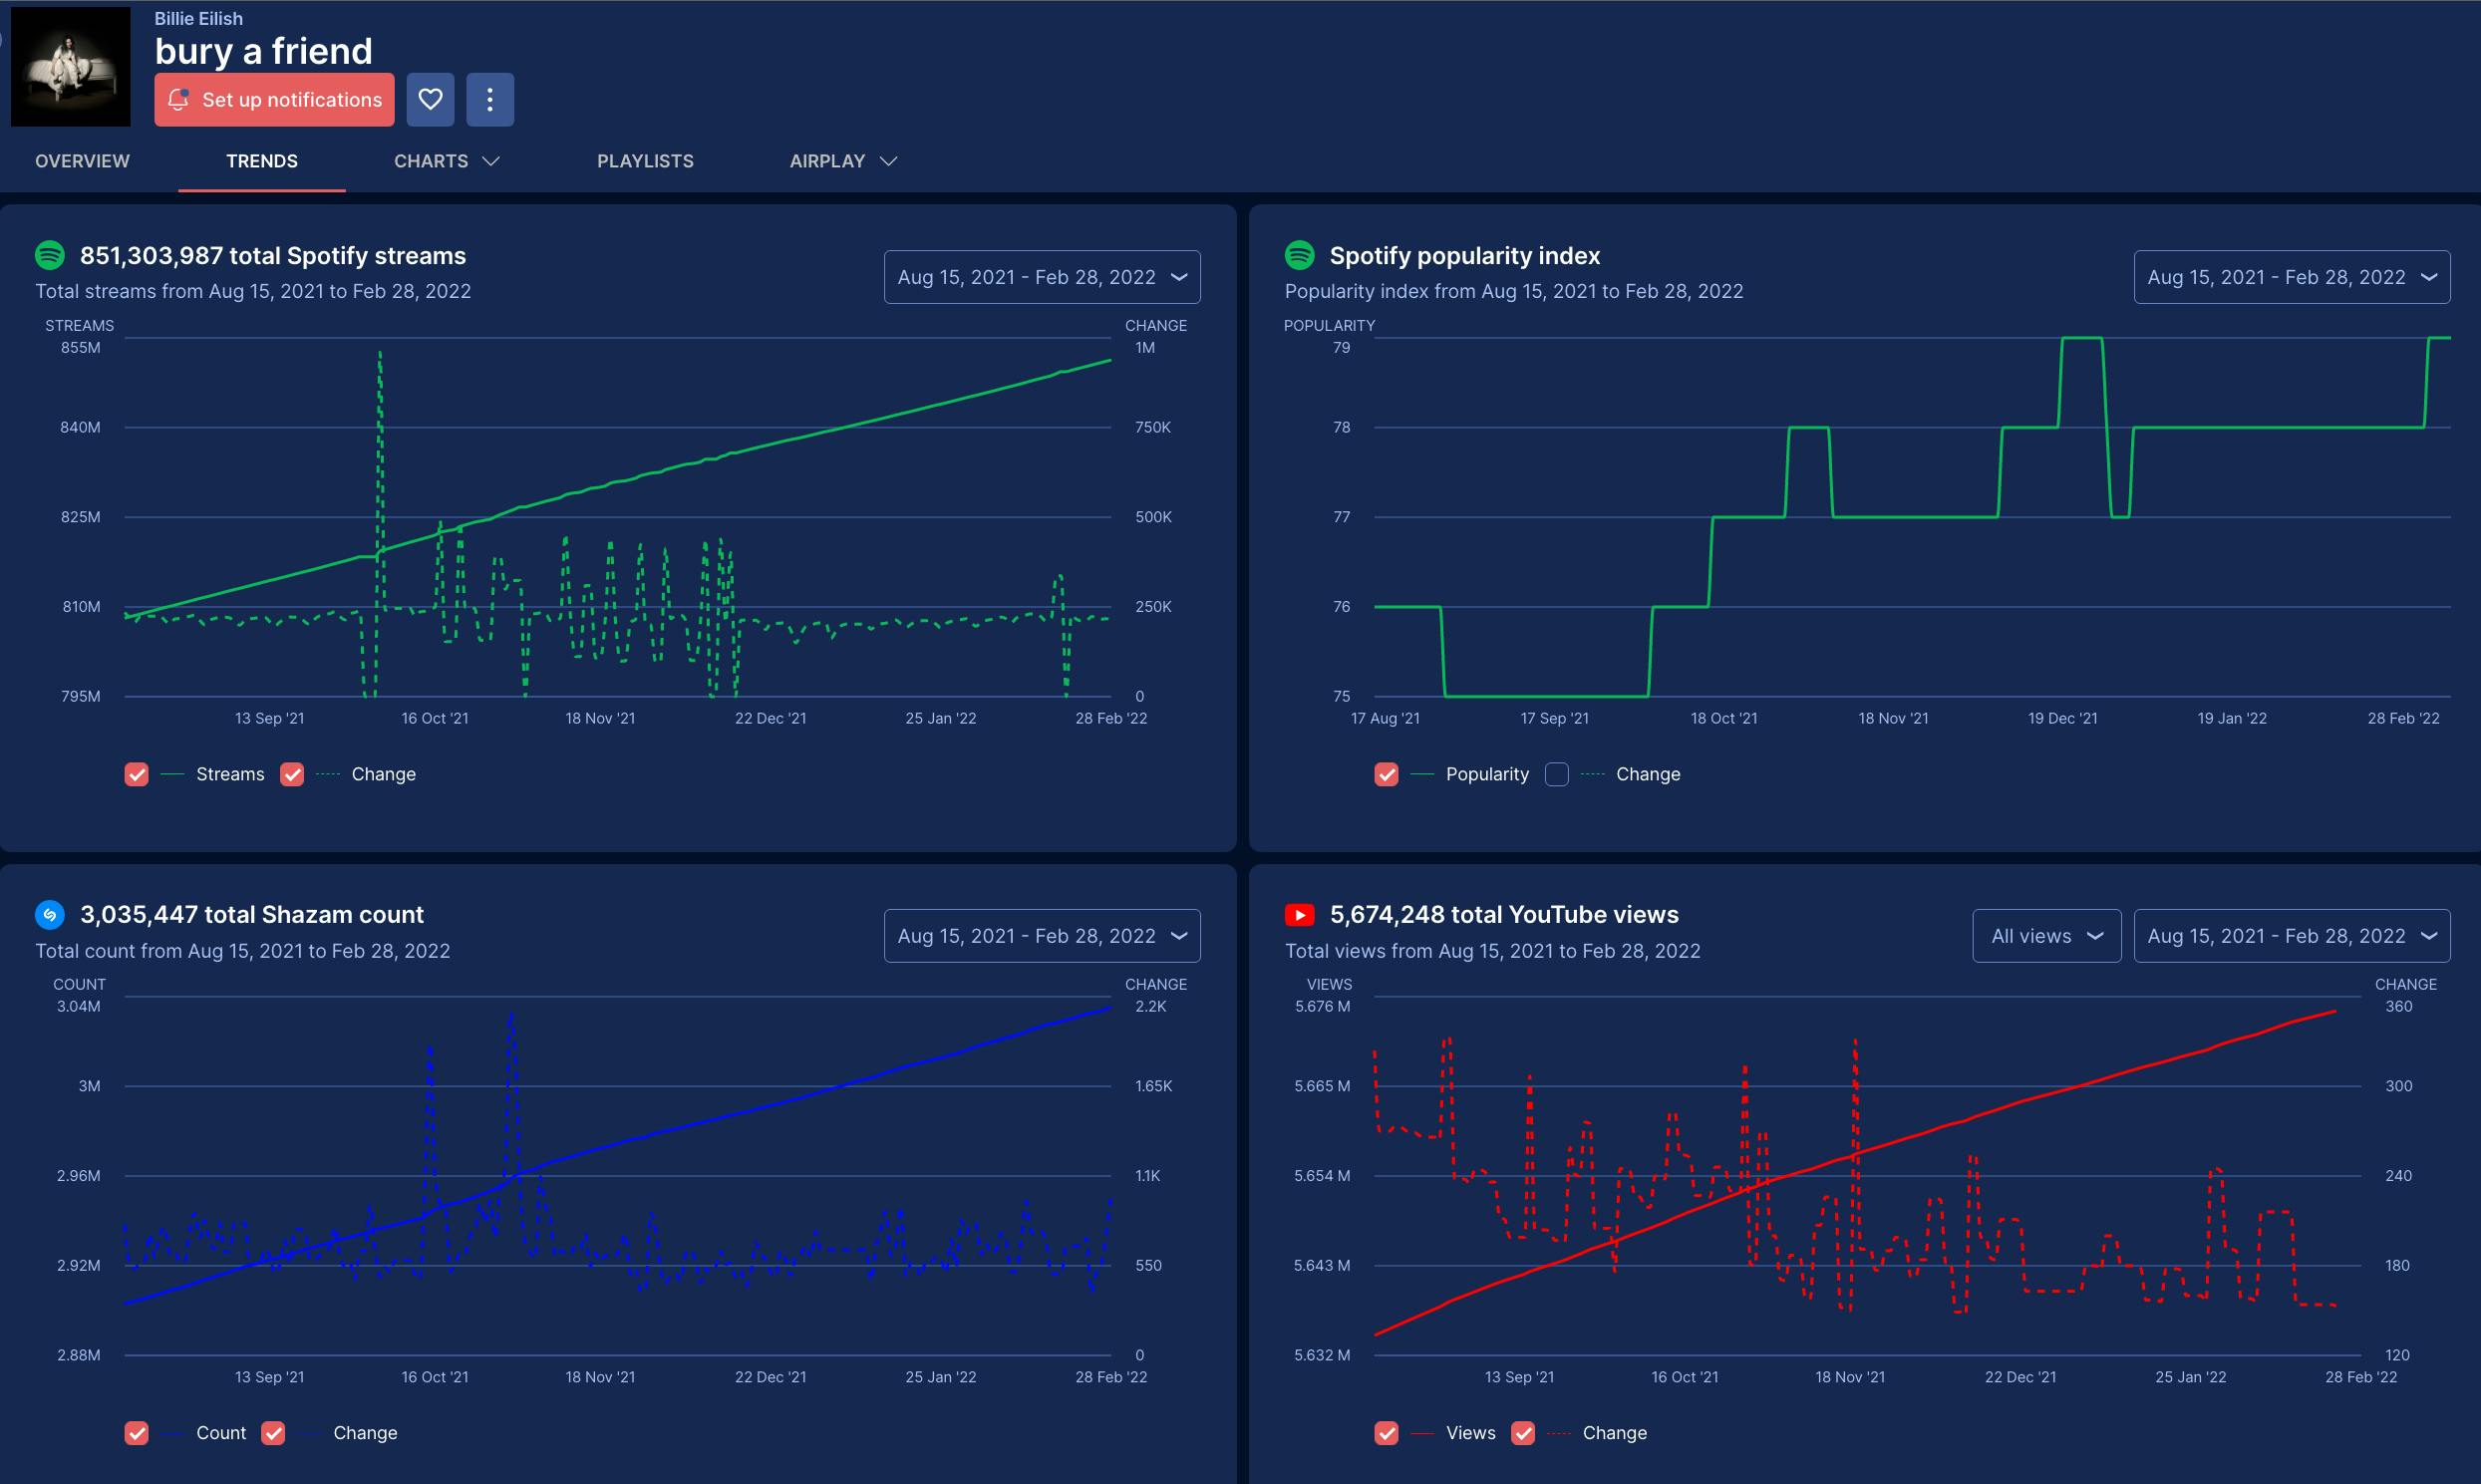Click the album cover thumbnail
This screenshot has height=1484, width=2481.
70,66
